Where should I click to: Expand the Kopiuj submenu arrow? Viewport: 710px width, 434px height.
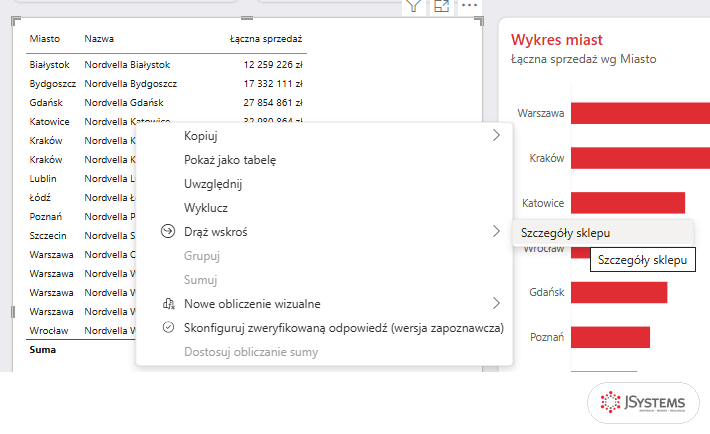(x=496, y=135)
